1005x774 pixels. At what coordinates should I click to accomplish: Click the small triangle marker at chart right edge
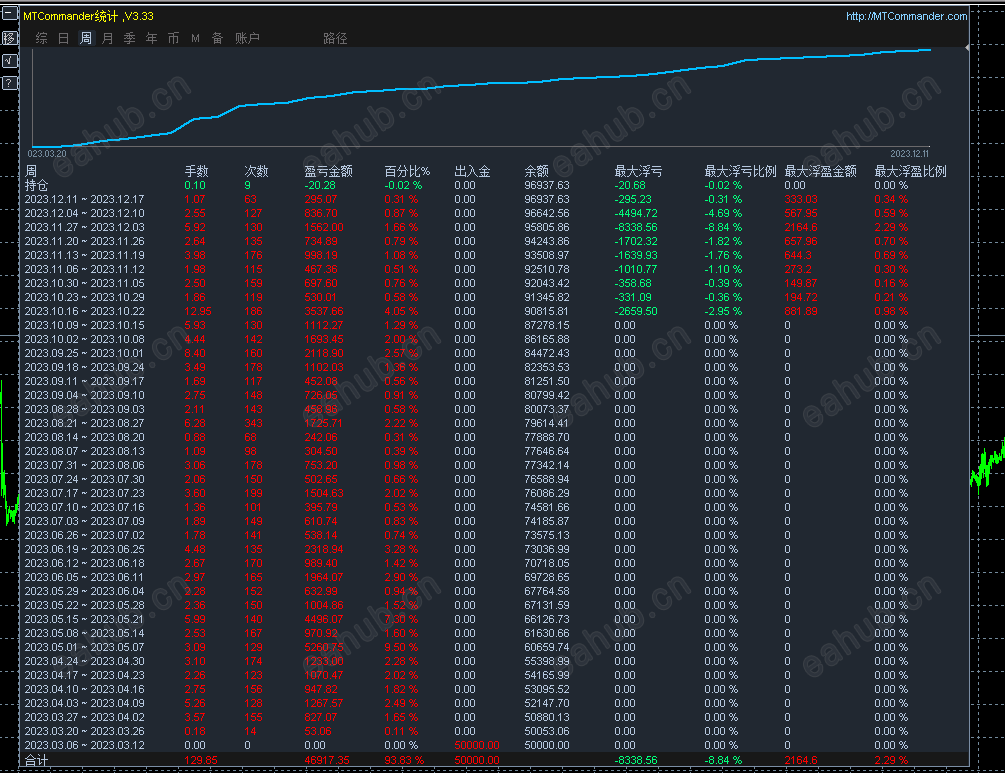point(966,48)
